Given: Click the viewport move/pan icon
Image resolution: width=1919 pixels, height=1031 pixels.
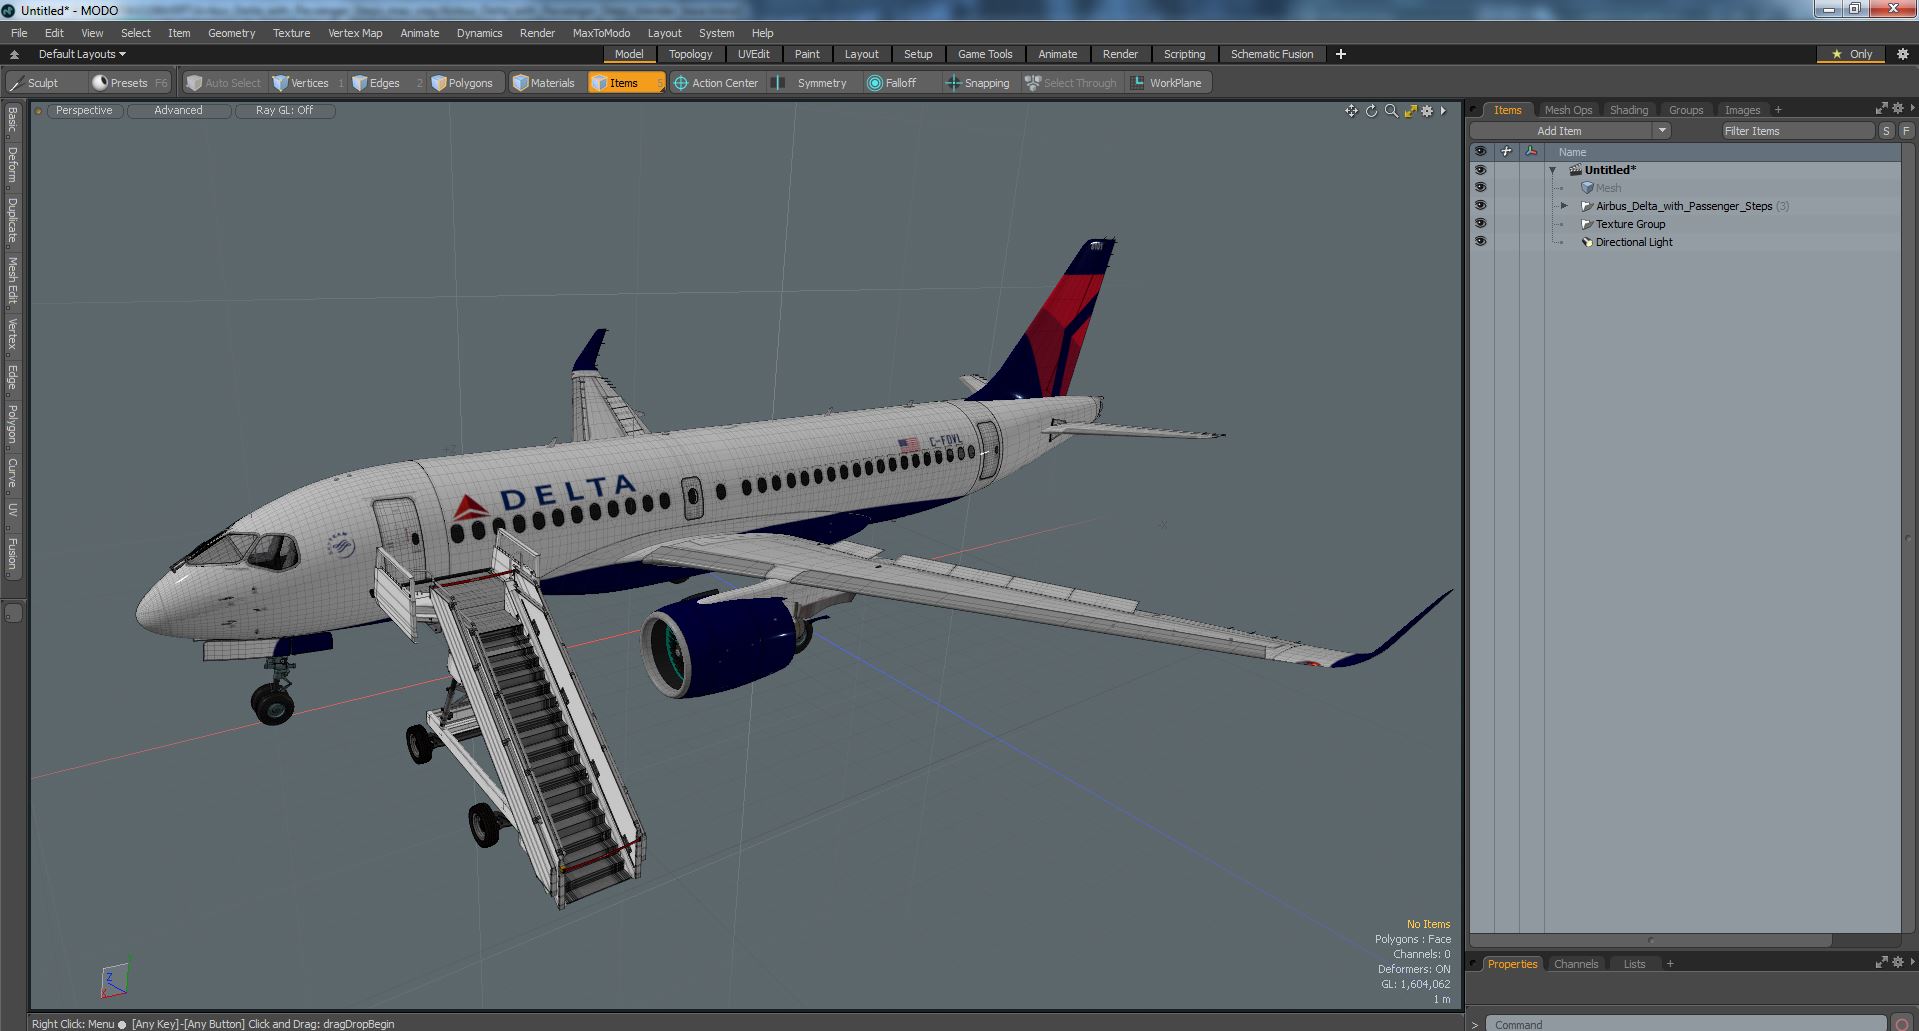Looking at the screenshot, I should click(x=1351, y=111).
